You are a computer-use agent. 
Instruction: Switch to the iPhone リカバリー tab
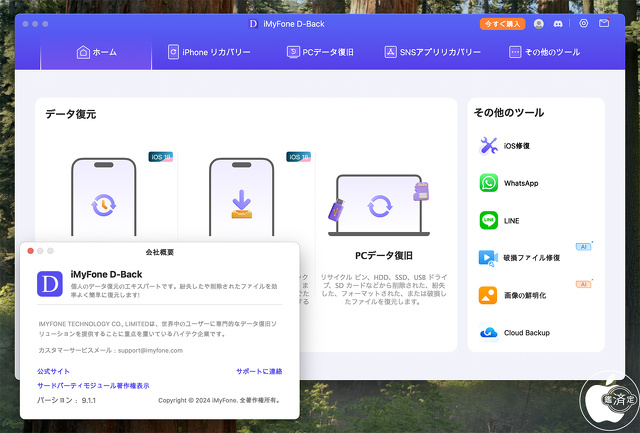(209, 52)
